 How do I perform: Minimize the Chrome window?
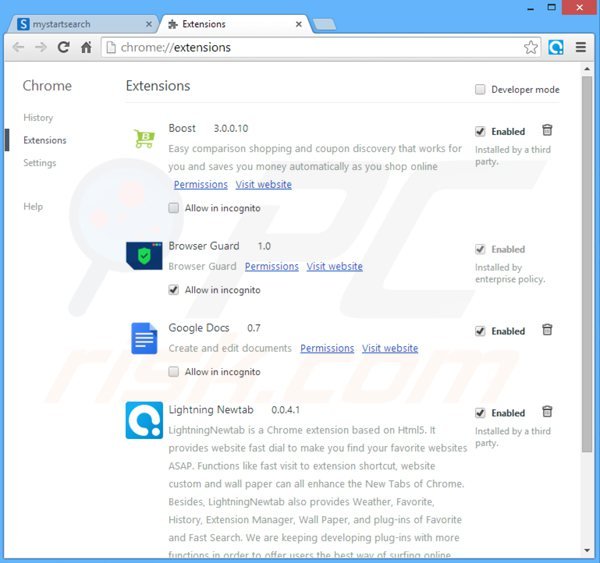[530, 8]
